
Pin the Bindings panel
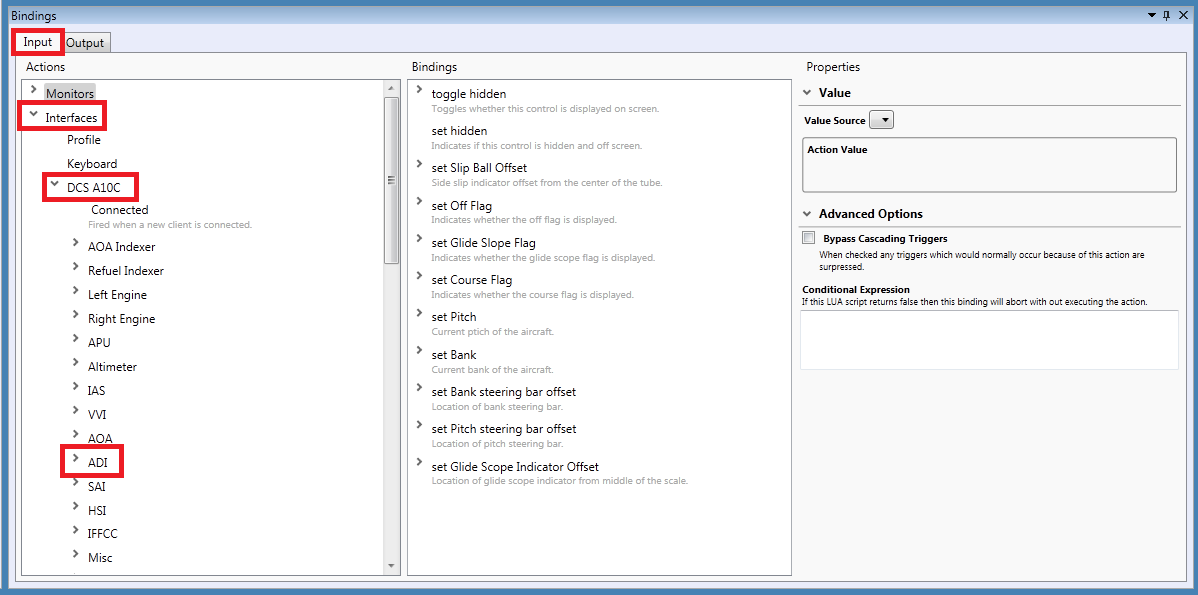(1167, 15)
